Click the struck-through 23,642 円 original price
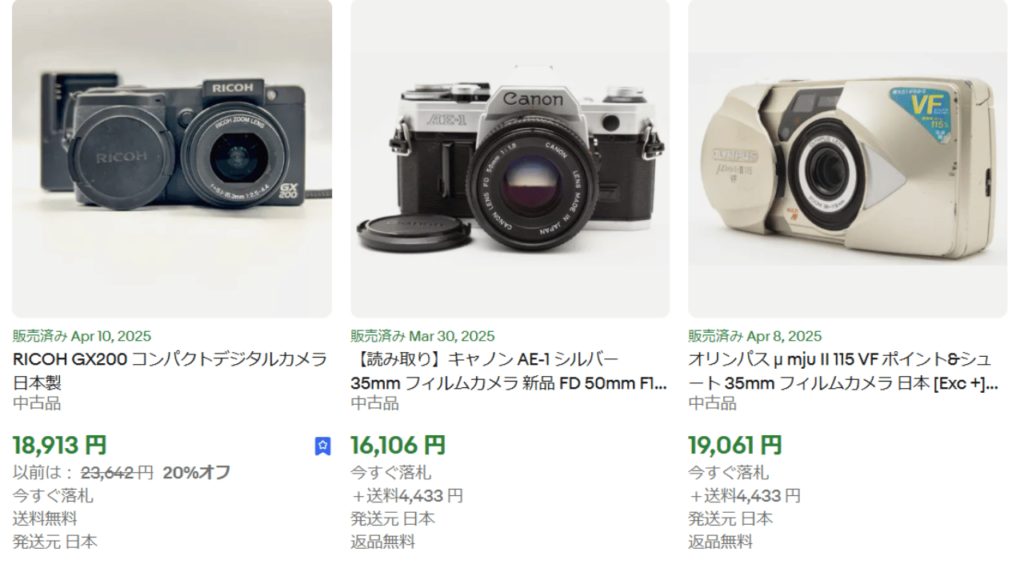The height and width of the screenshot is (576, 1024). [117, 472]
